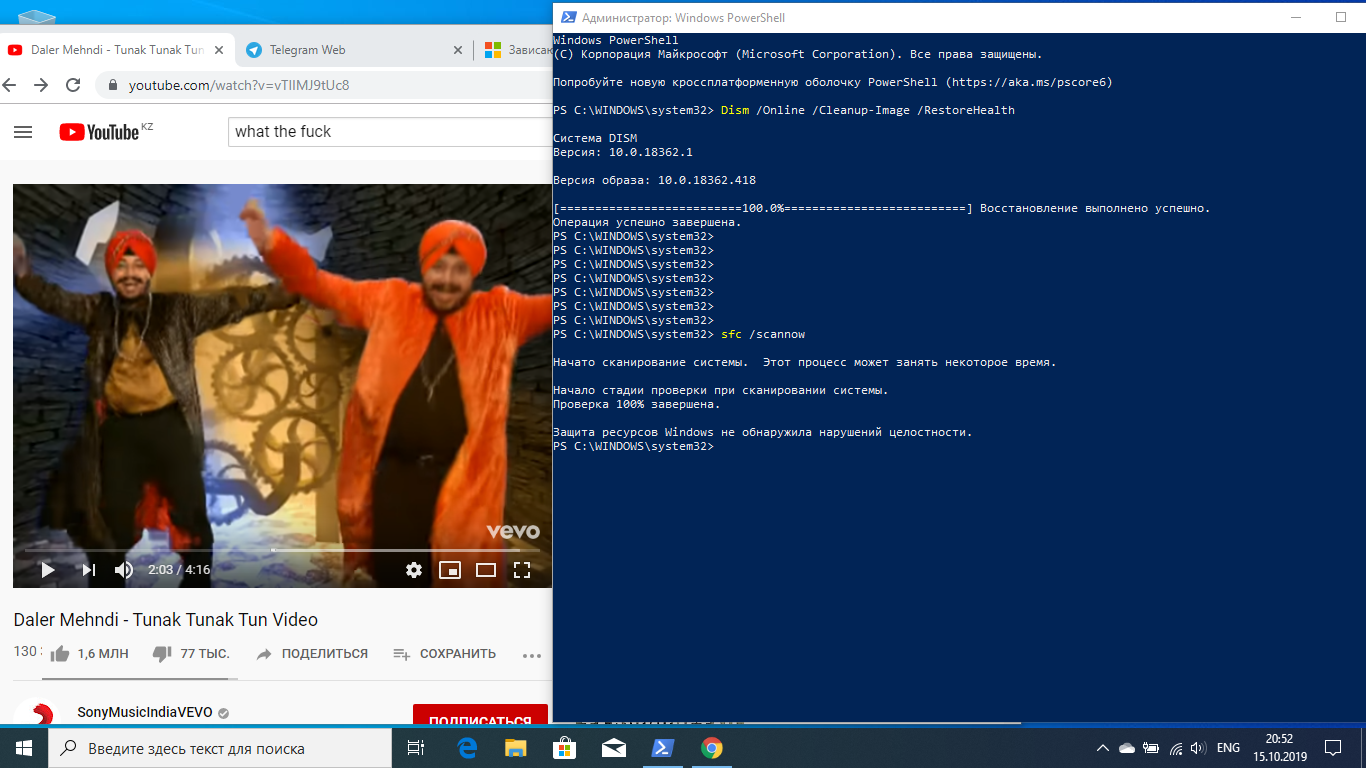This screenshot has height=768, width=1366.
Task: Click the PowerShell title bar icon
Action: 567,17
